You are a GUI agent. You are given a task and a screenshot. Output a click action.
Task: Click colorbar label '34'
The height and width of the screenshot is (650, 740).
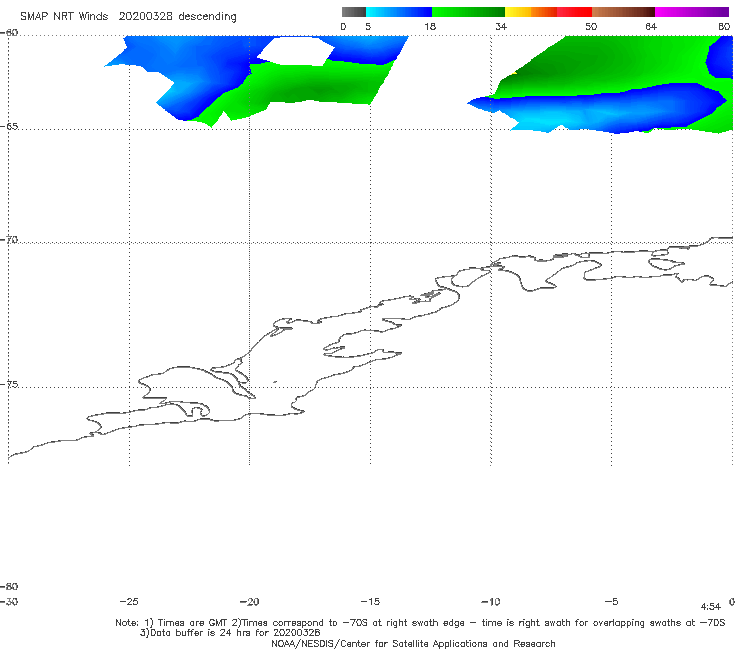pos(501,27)
